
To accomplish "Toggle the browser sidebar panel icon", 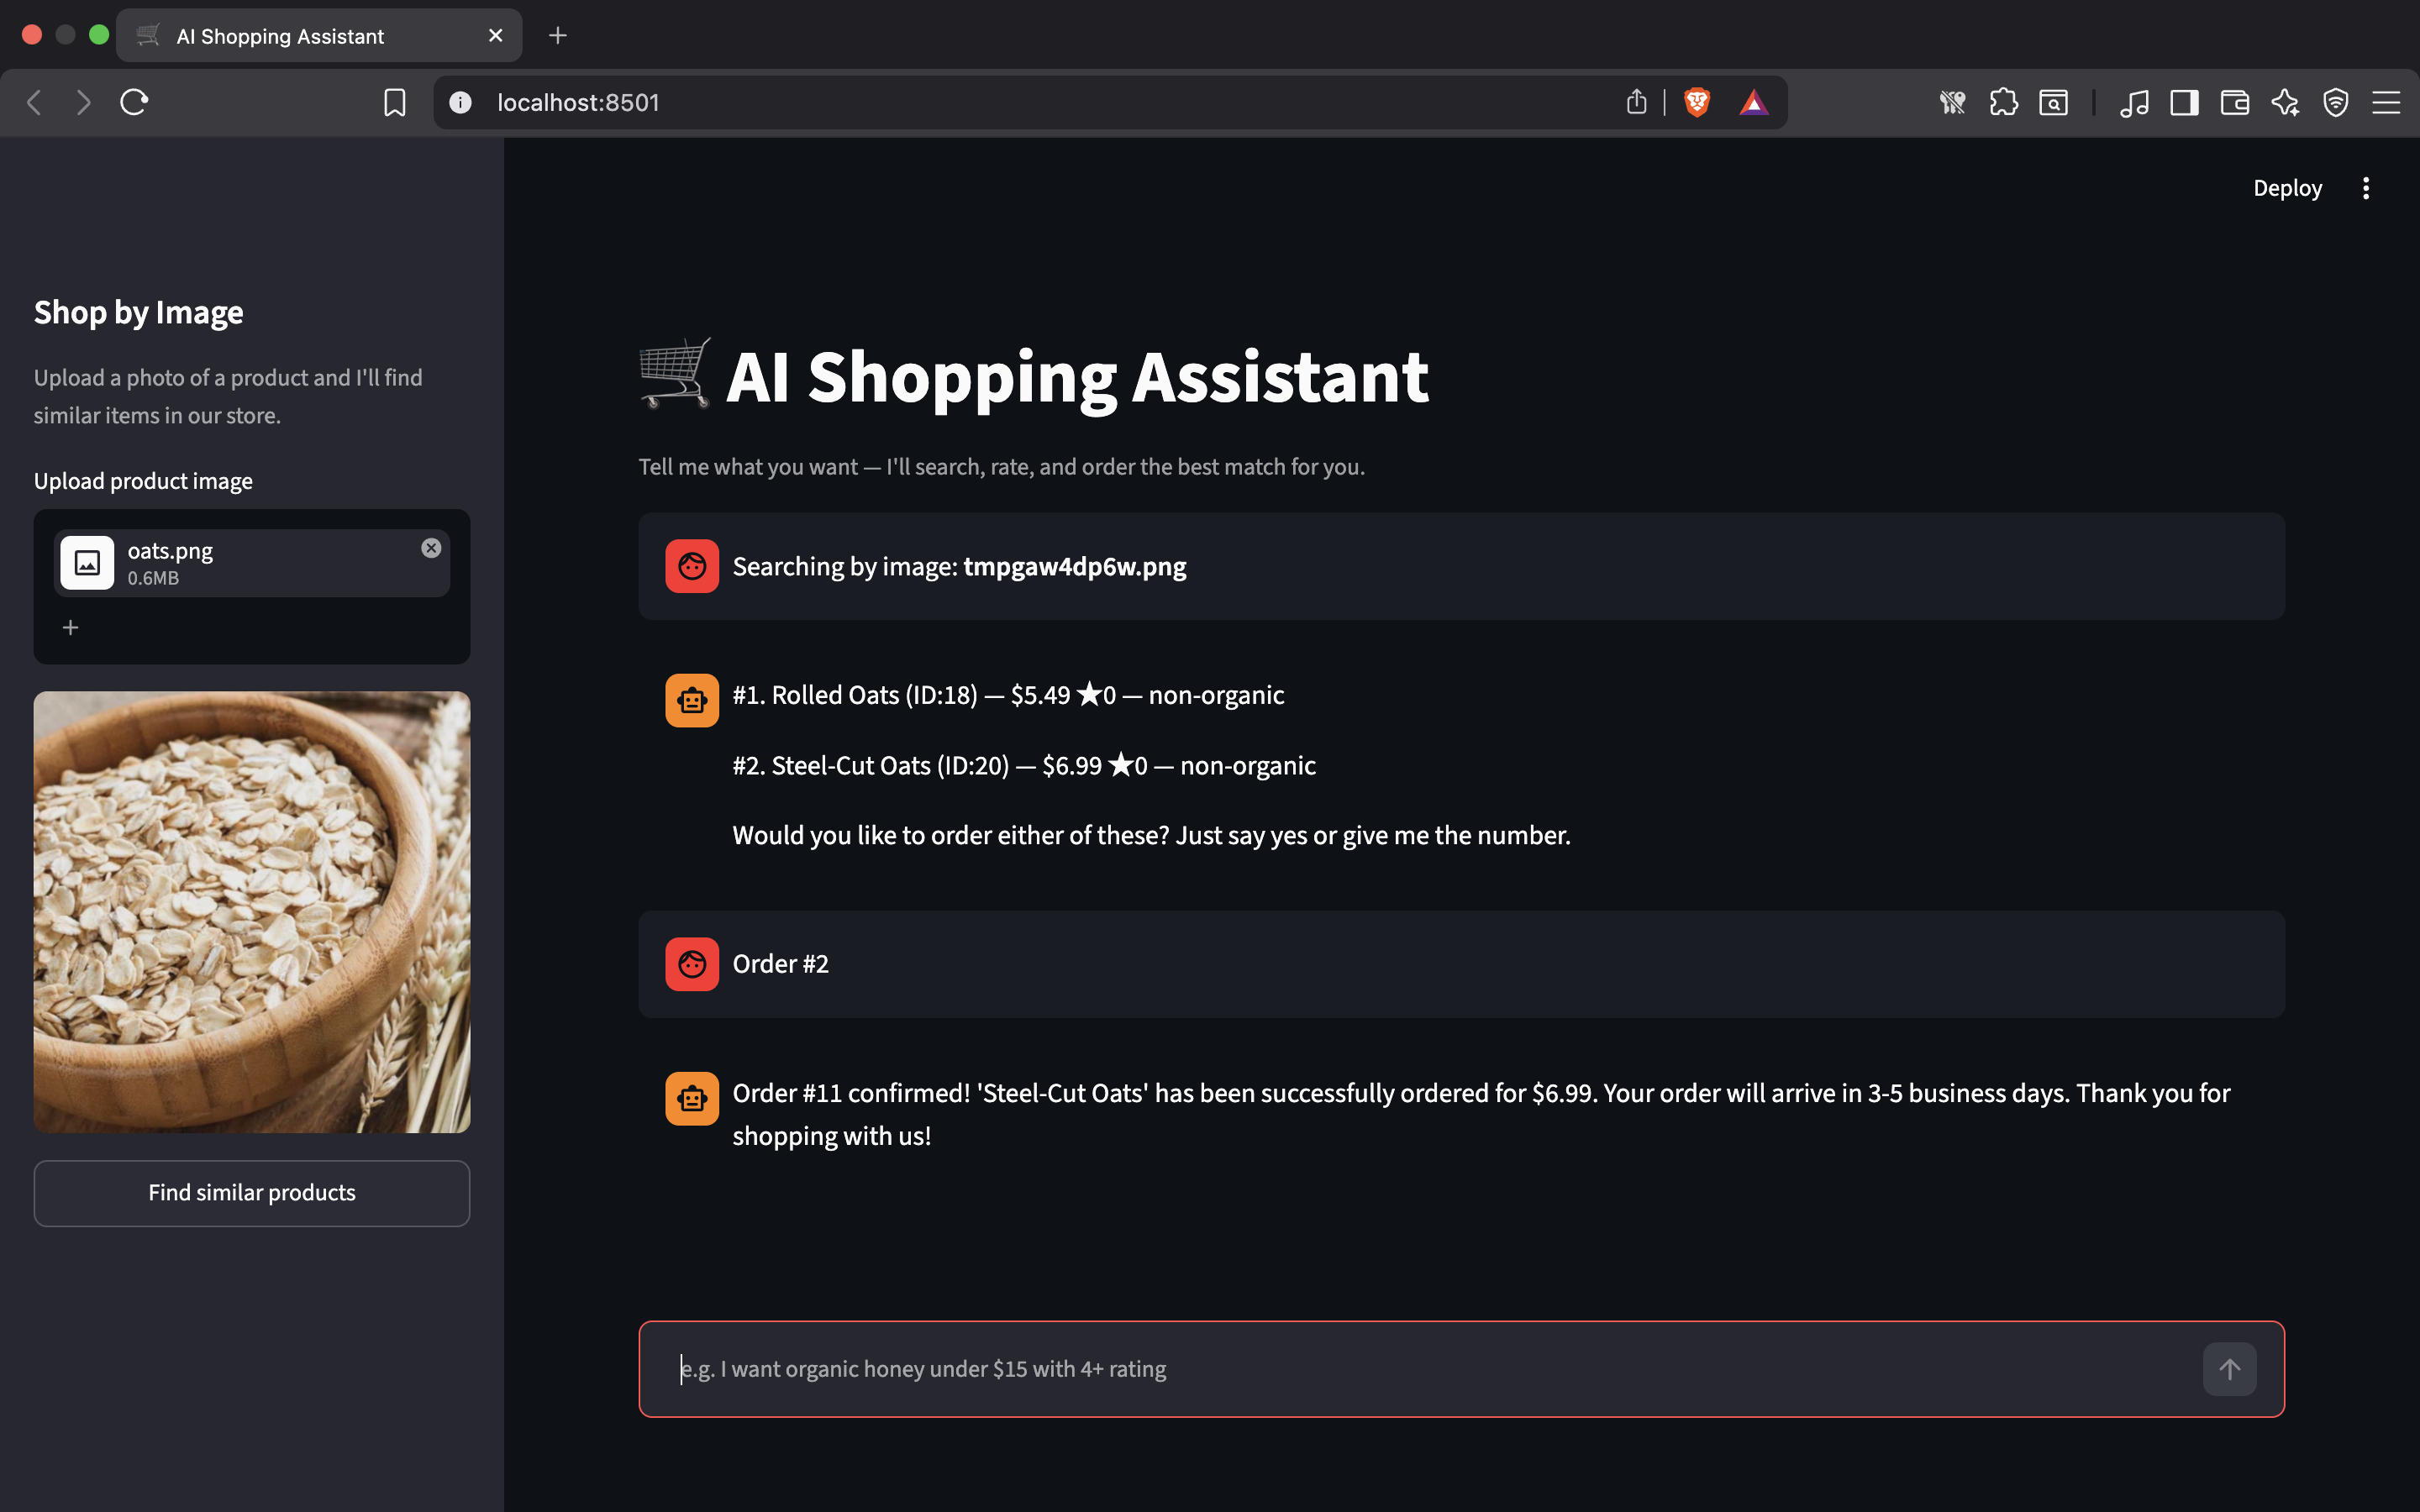I will coord(2184,102).
